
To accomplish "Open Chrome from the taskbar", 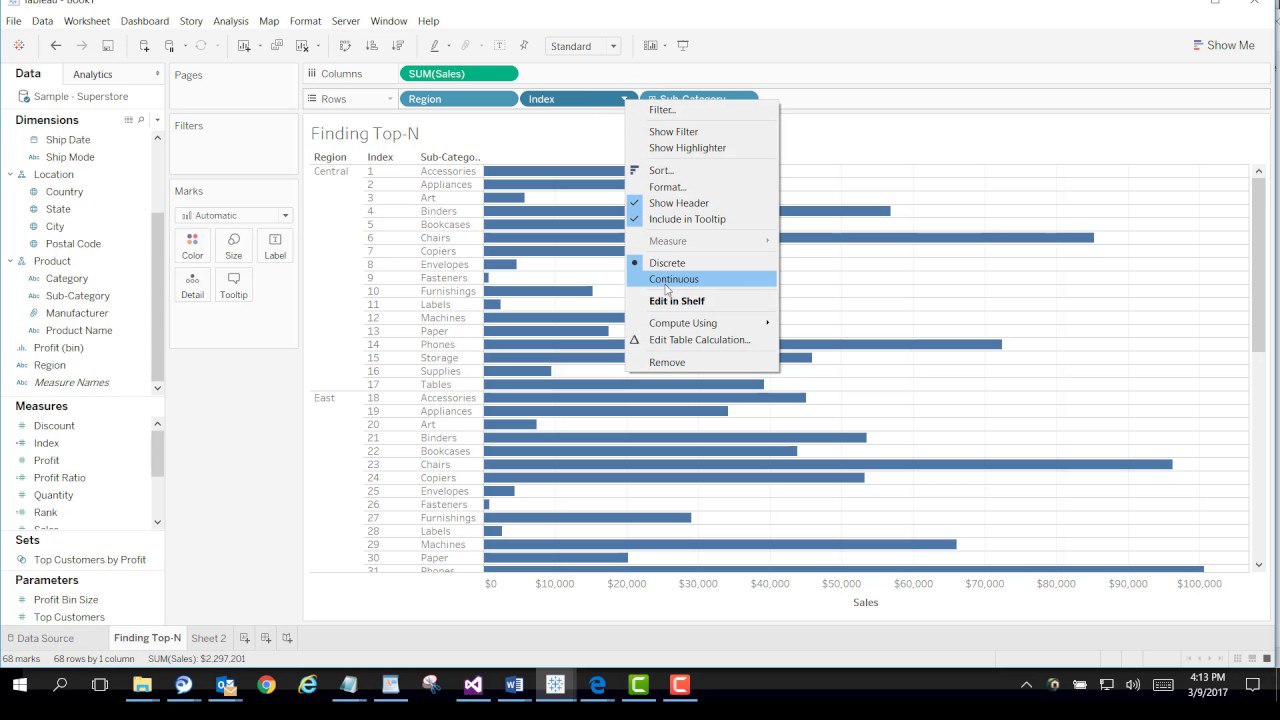I will click(x=266, y=685).
